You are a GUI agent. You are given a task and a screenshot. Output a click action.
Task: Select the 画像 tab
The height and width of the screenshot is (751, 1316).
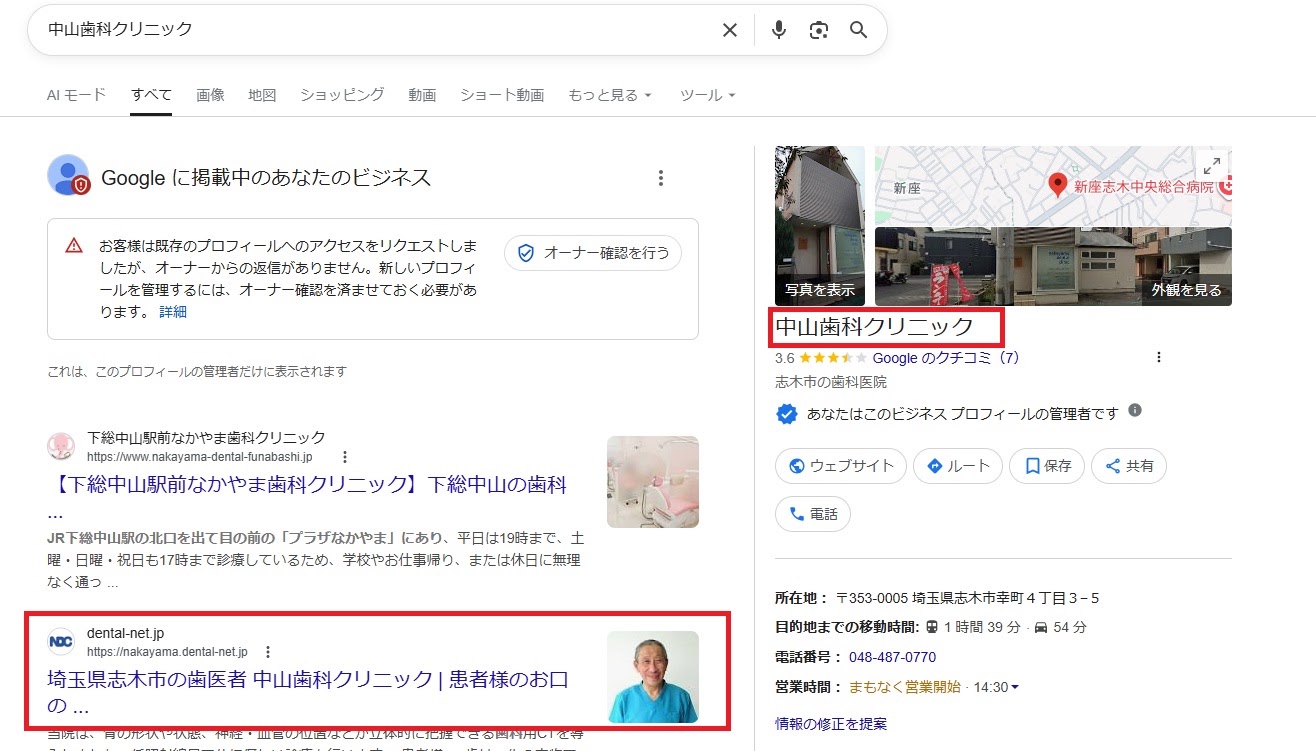click(210, 95)
